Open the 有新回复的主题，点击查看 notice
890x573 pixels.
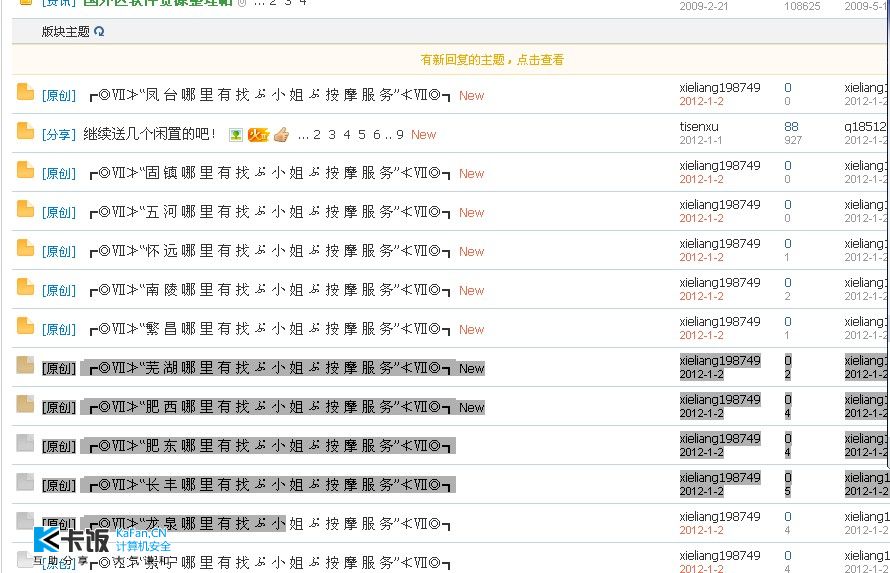coord(492,60)
